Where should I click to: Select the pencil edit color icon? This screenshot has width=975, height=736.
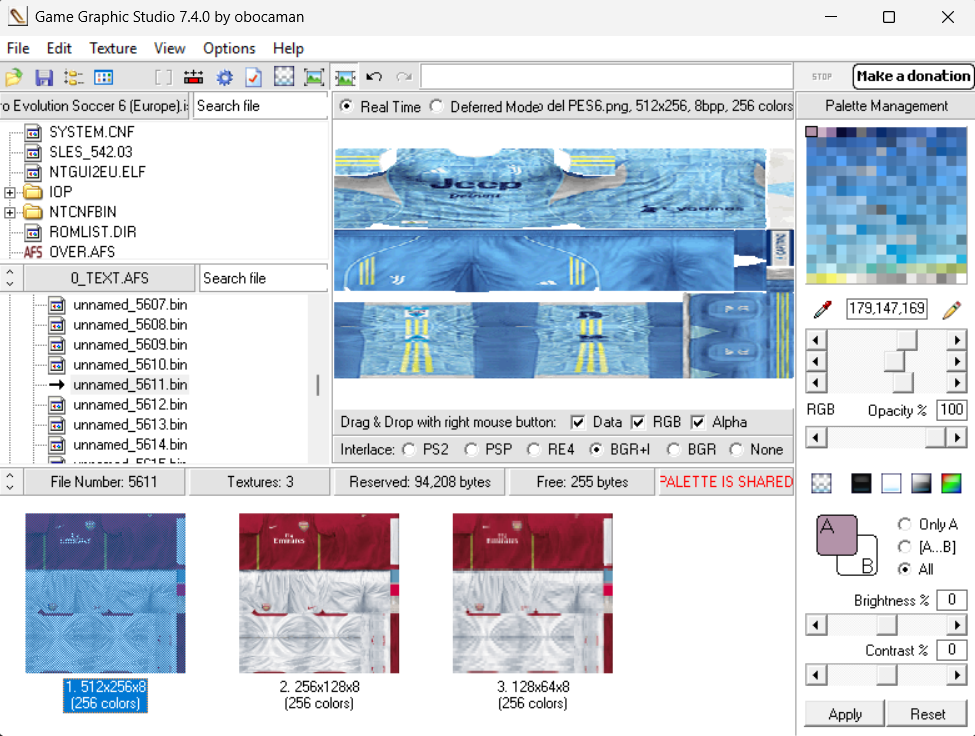[952, 309]
